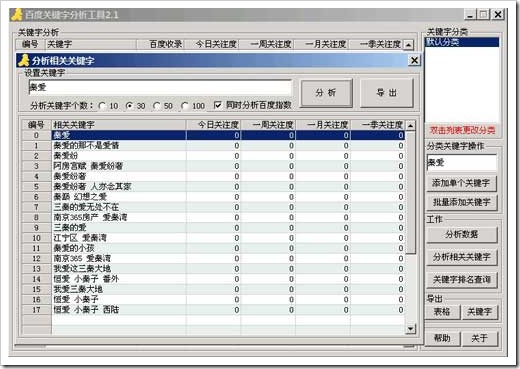Click 编号 column header in results list
520x369 pixels.
[x=36, y=125]
